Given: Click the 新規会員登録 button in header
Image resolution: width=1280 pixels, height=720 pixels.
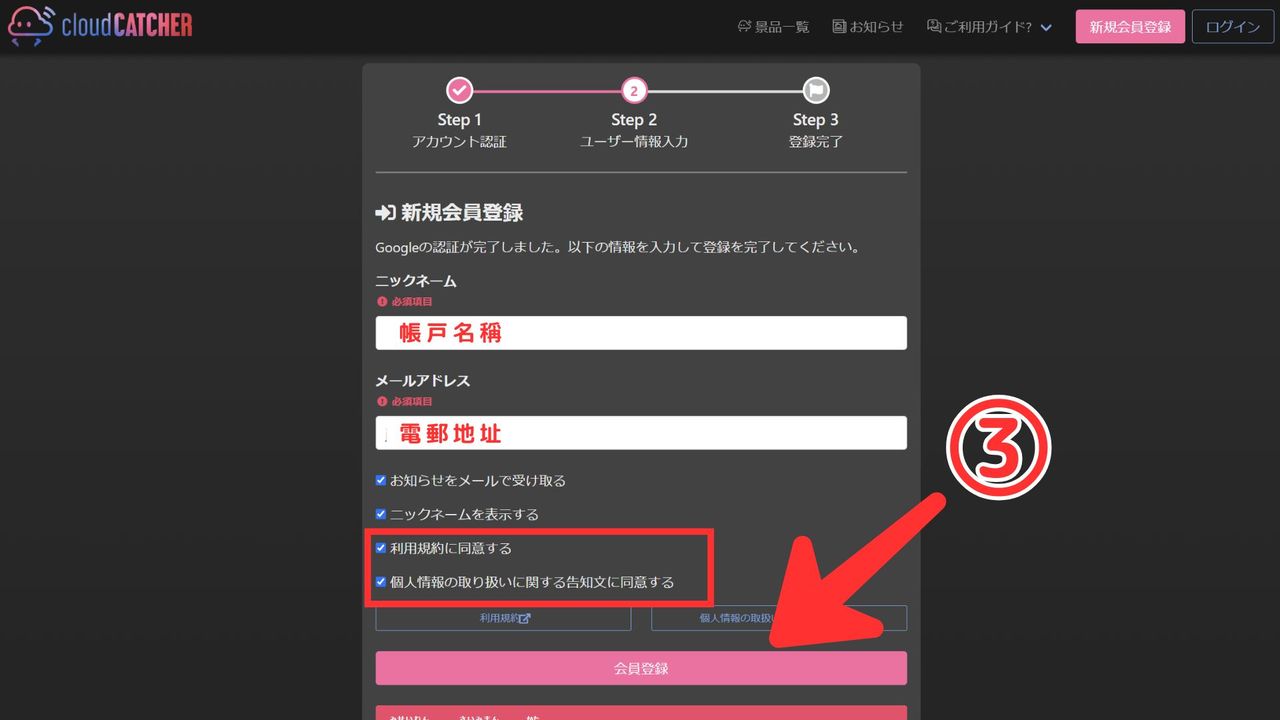Looking at the screenshot, I should pos(1130,27).
